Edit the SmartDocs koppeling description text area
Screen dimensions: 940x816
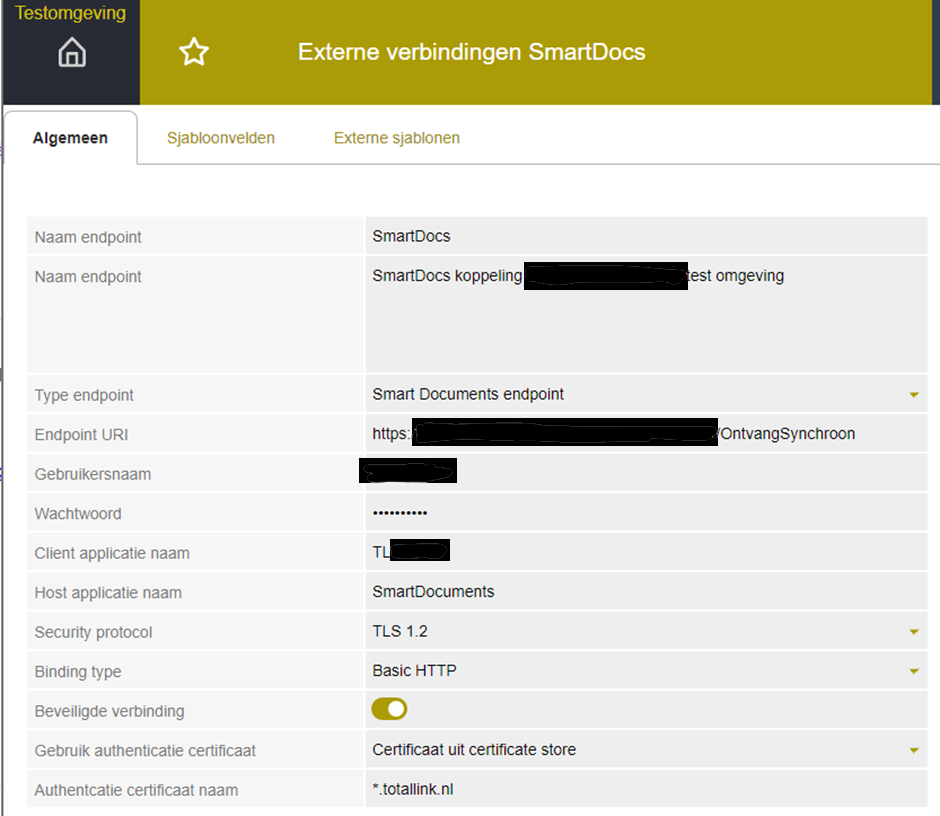tap(646, 315)
